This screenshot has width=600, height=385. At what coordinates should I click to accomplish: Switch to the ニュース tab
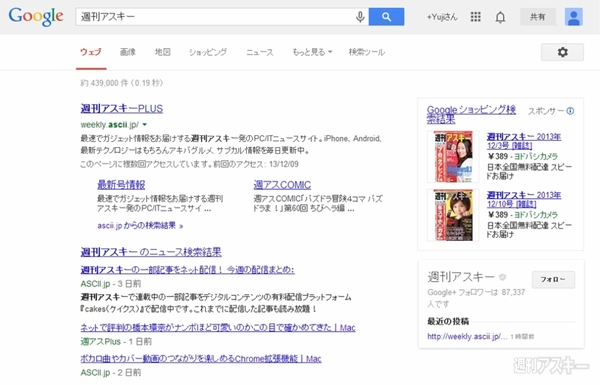[x=260, y=52]
